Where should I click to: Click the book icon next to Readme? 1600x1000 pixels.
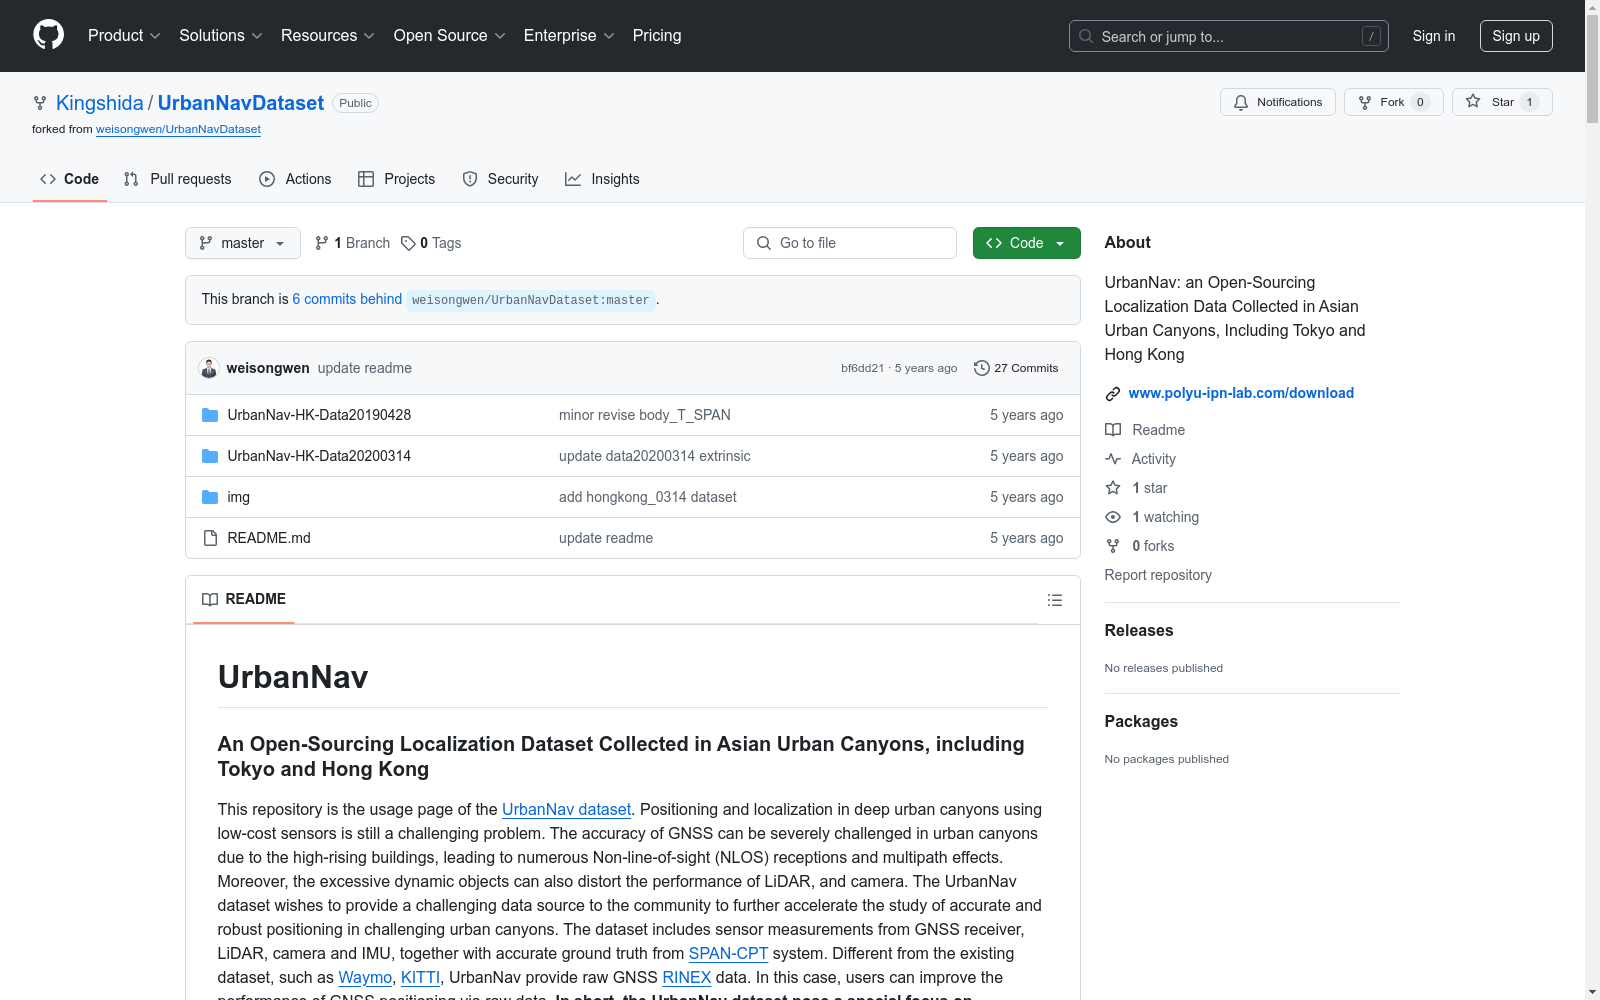[x=1113, y=430]
